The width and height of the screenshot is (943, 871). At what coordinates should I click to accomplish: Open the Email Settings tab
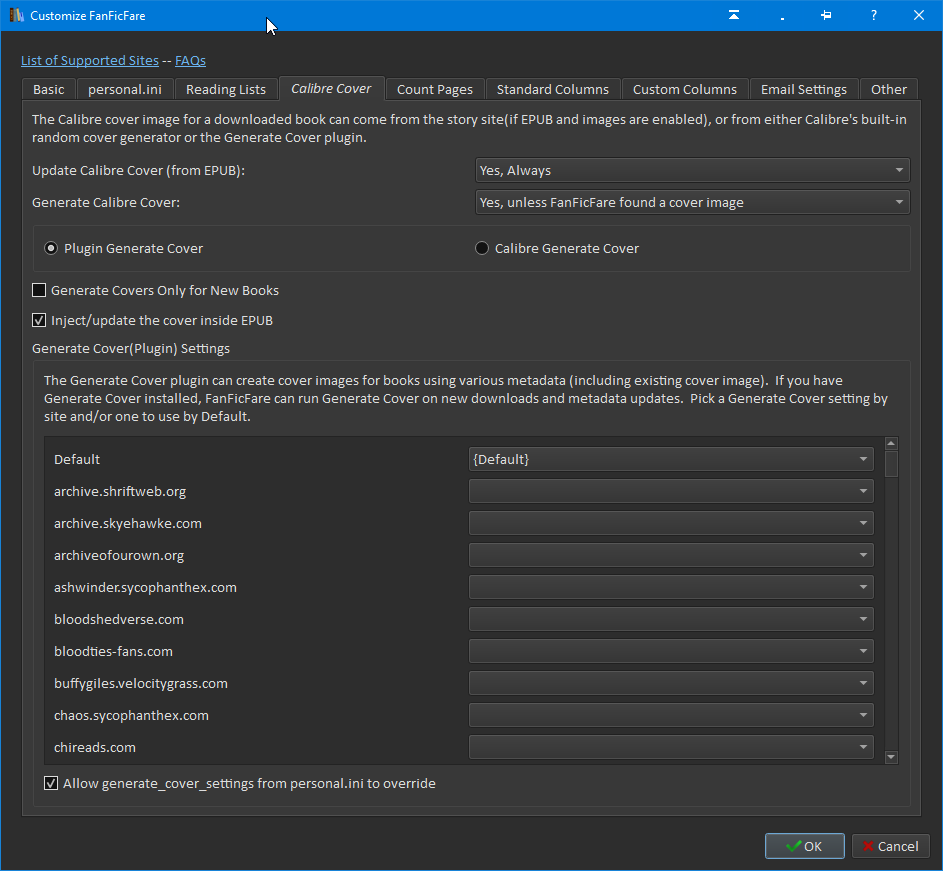pyautogui.click(x=803, y=89)
